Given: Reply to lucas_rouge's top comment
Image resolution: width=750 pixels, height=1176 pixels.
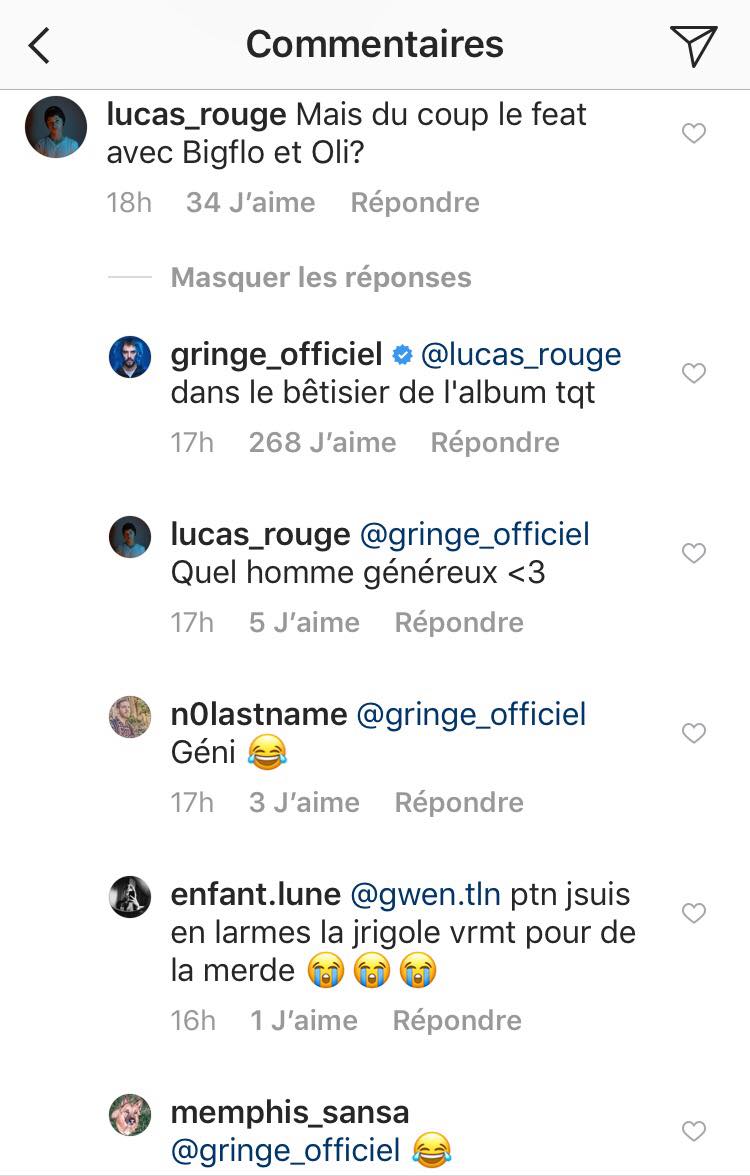Looking at the screenshot, I should pyautogui.click(x=415, y=203).
